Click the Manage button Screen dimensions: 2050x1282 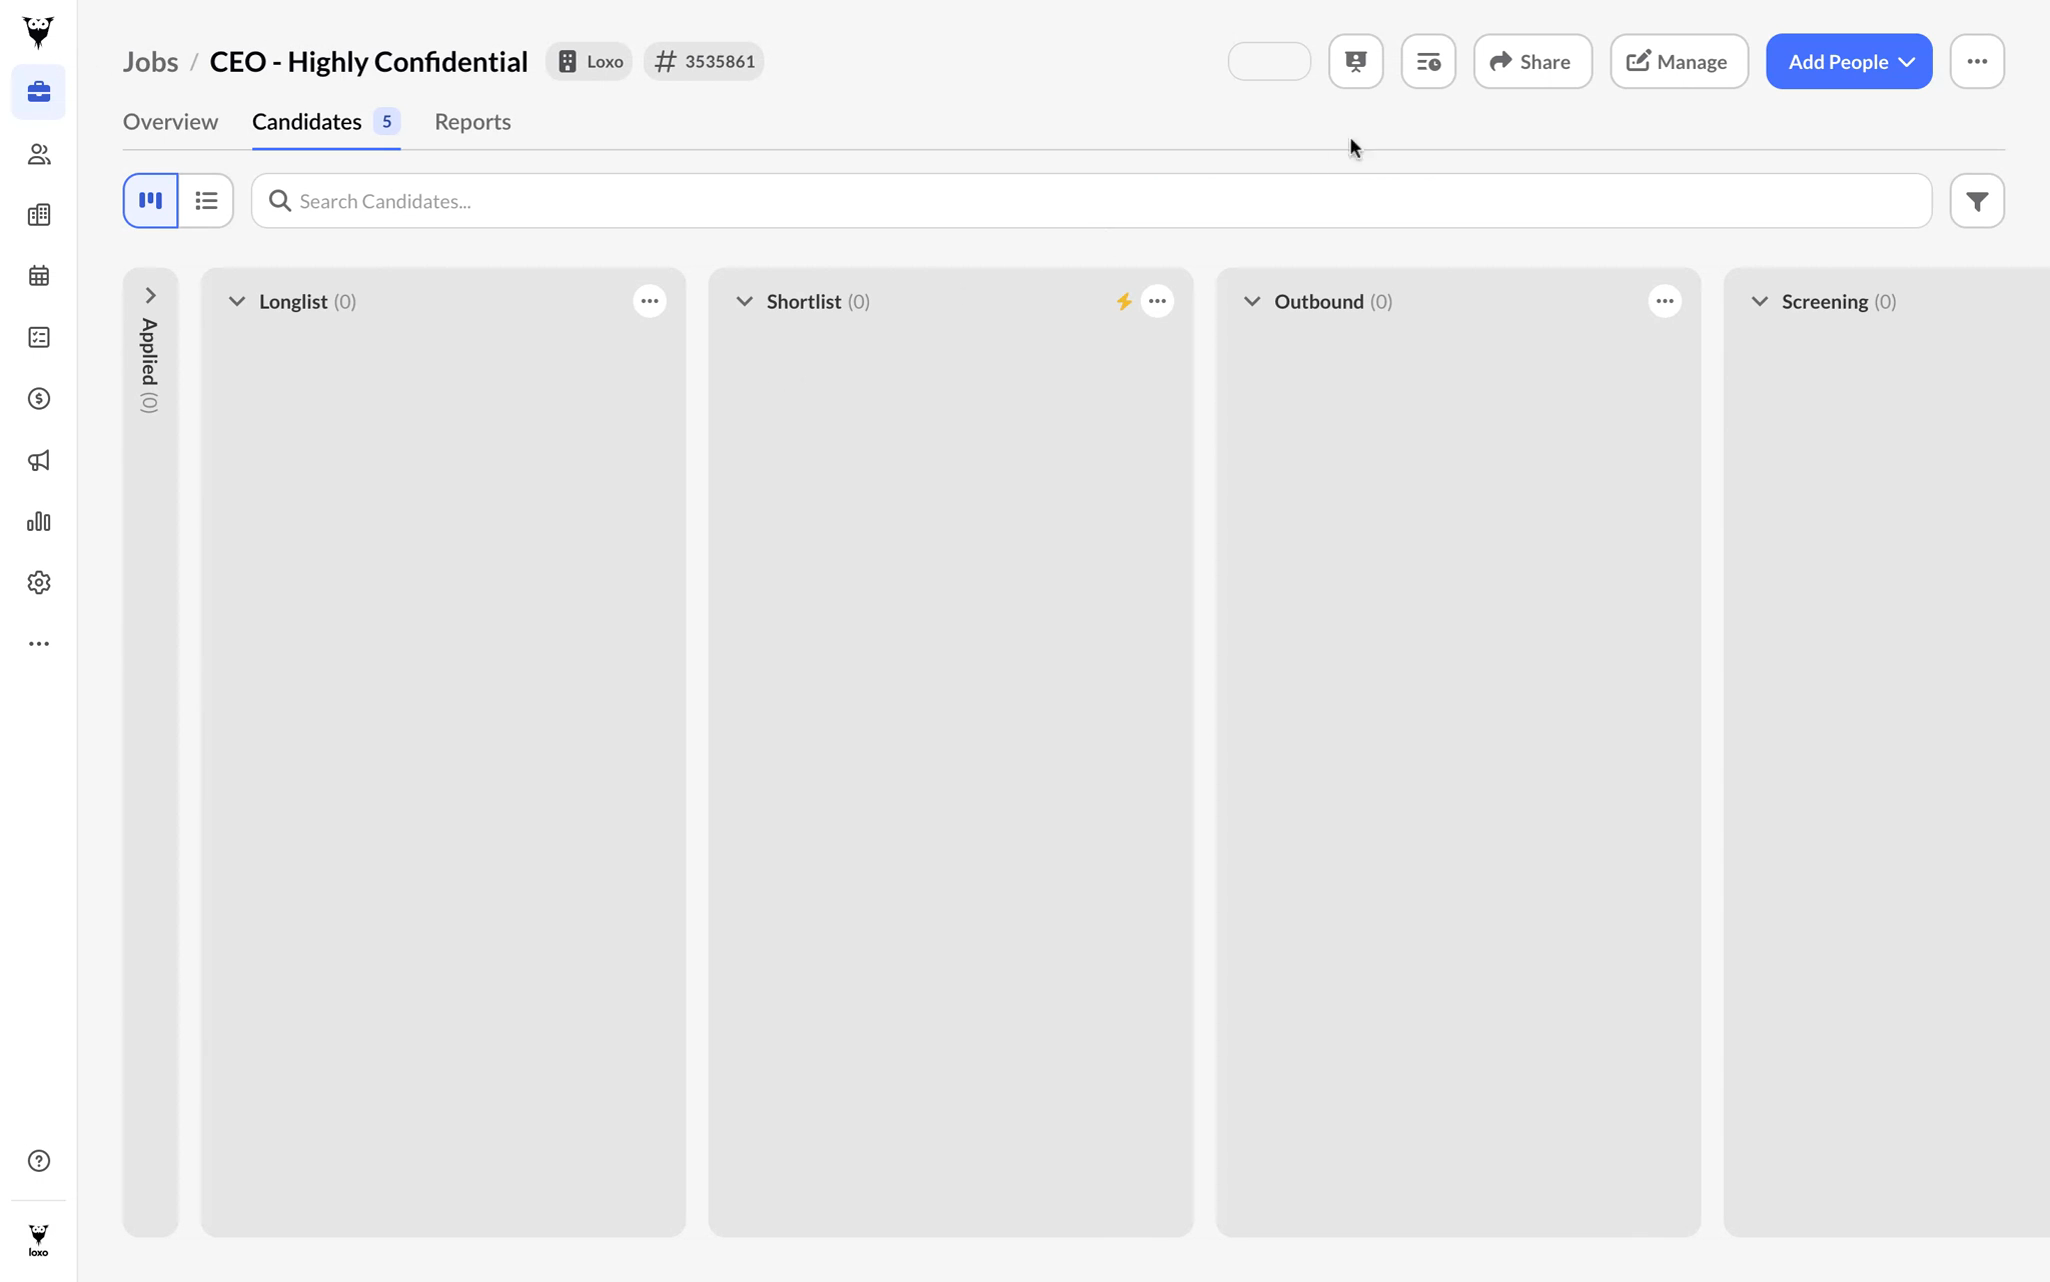pyautogui.click(x=1678, y=62)
